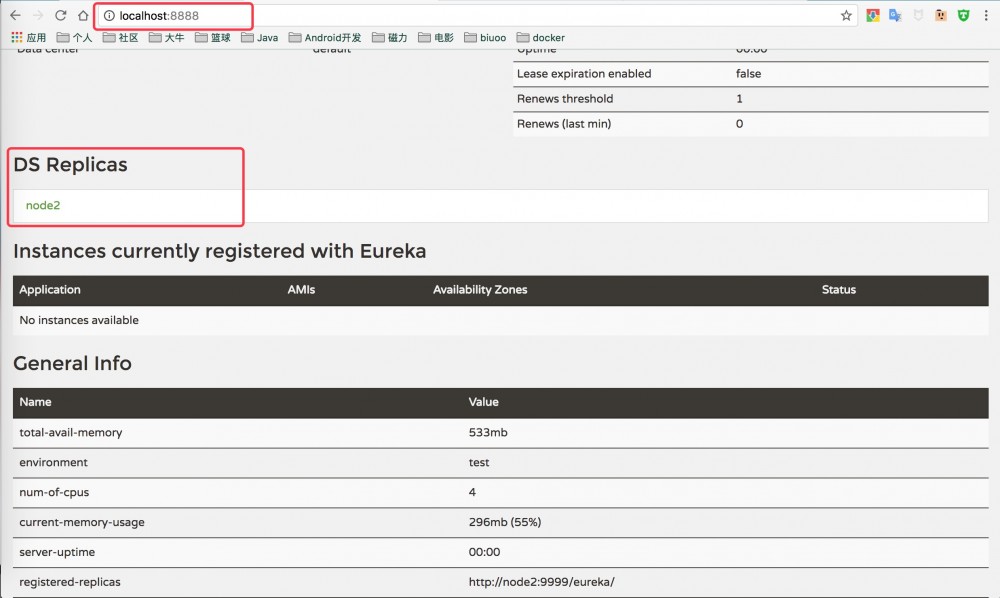Click the browser forward arrow

coord(38,16)
